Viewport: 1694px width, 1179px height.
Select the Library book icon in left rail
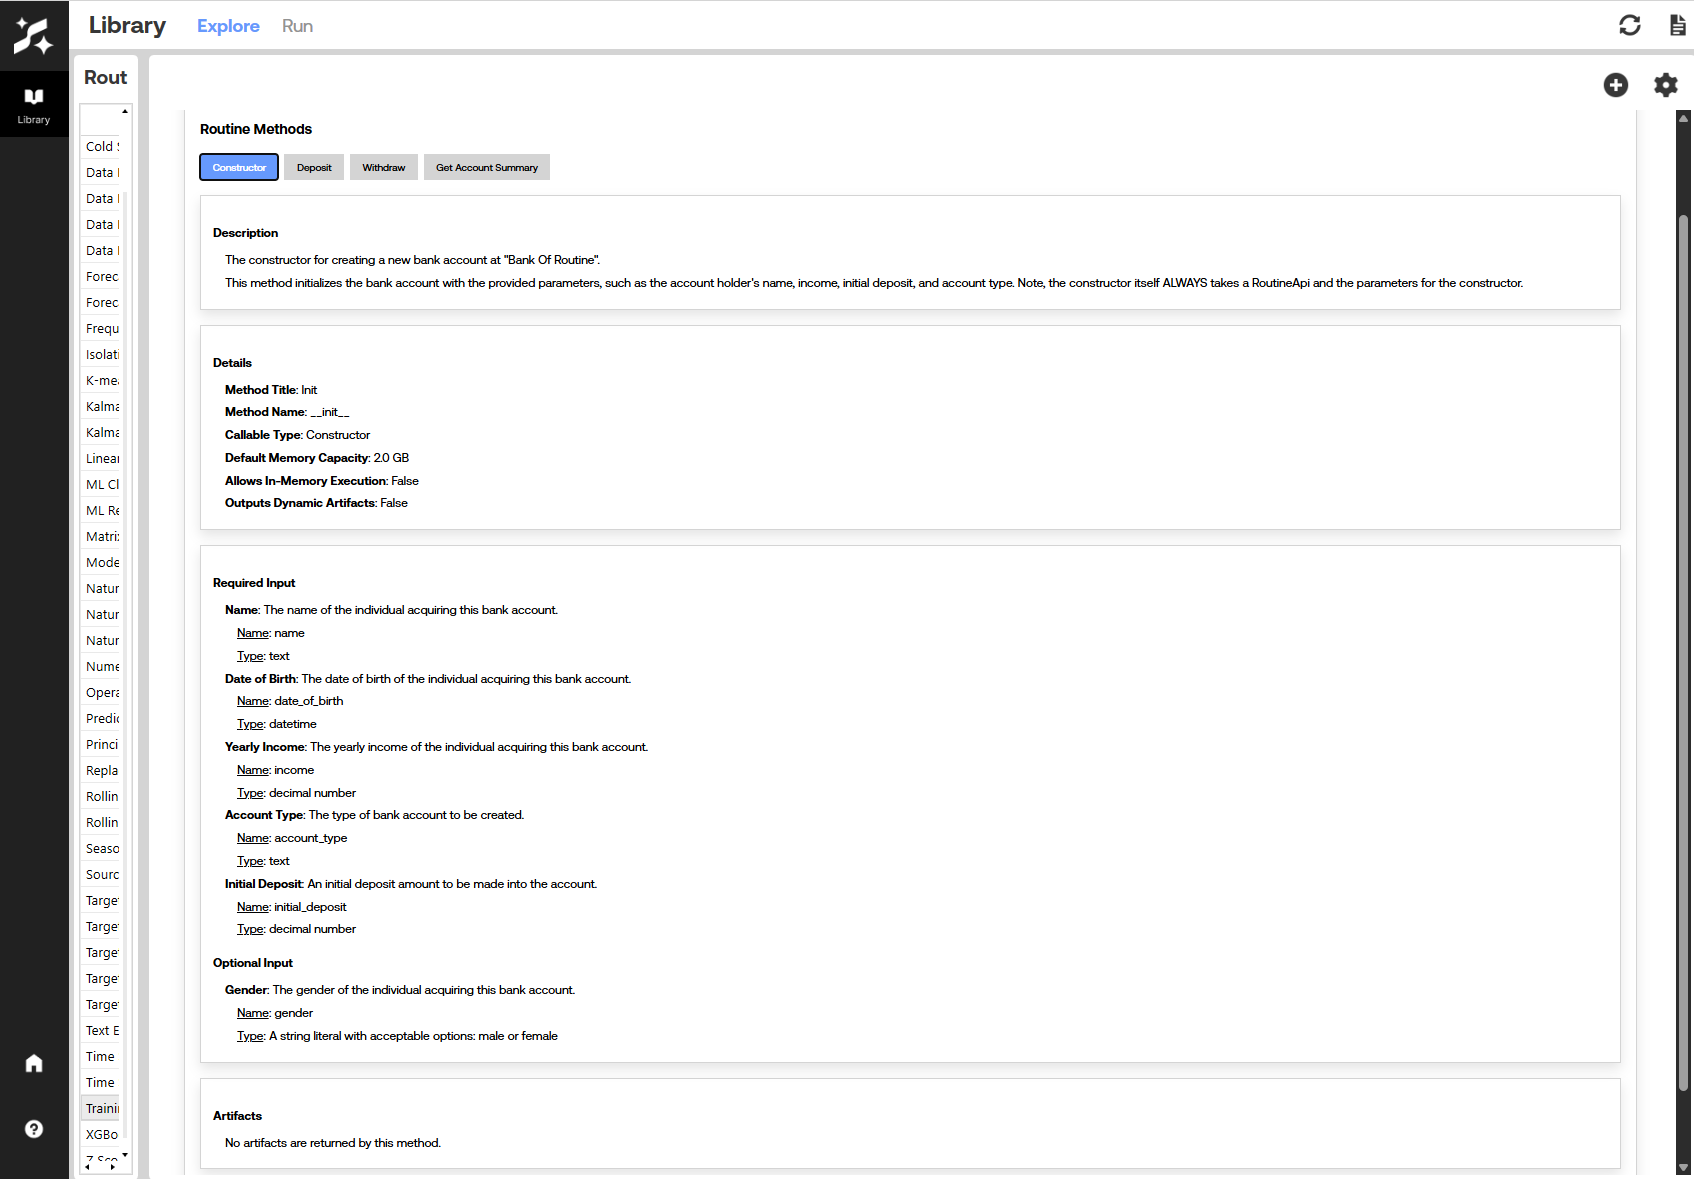(34, 97)
